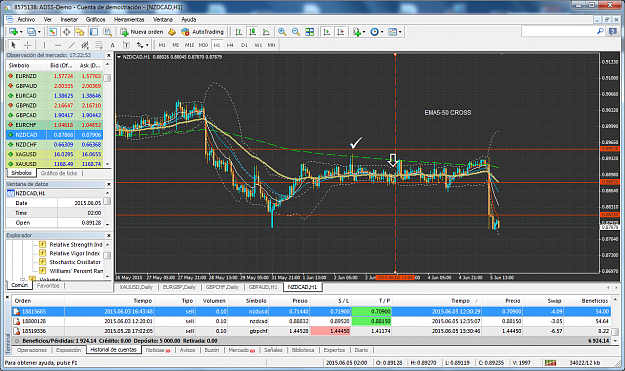Viewport: 625px width, 371px height.
Task: Toggle the AutoTrading button
Action: (202, 32)
